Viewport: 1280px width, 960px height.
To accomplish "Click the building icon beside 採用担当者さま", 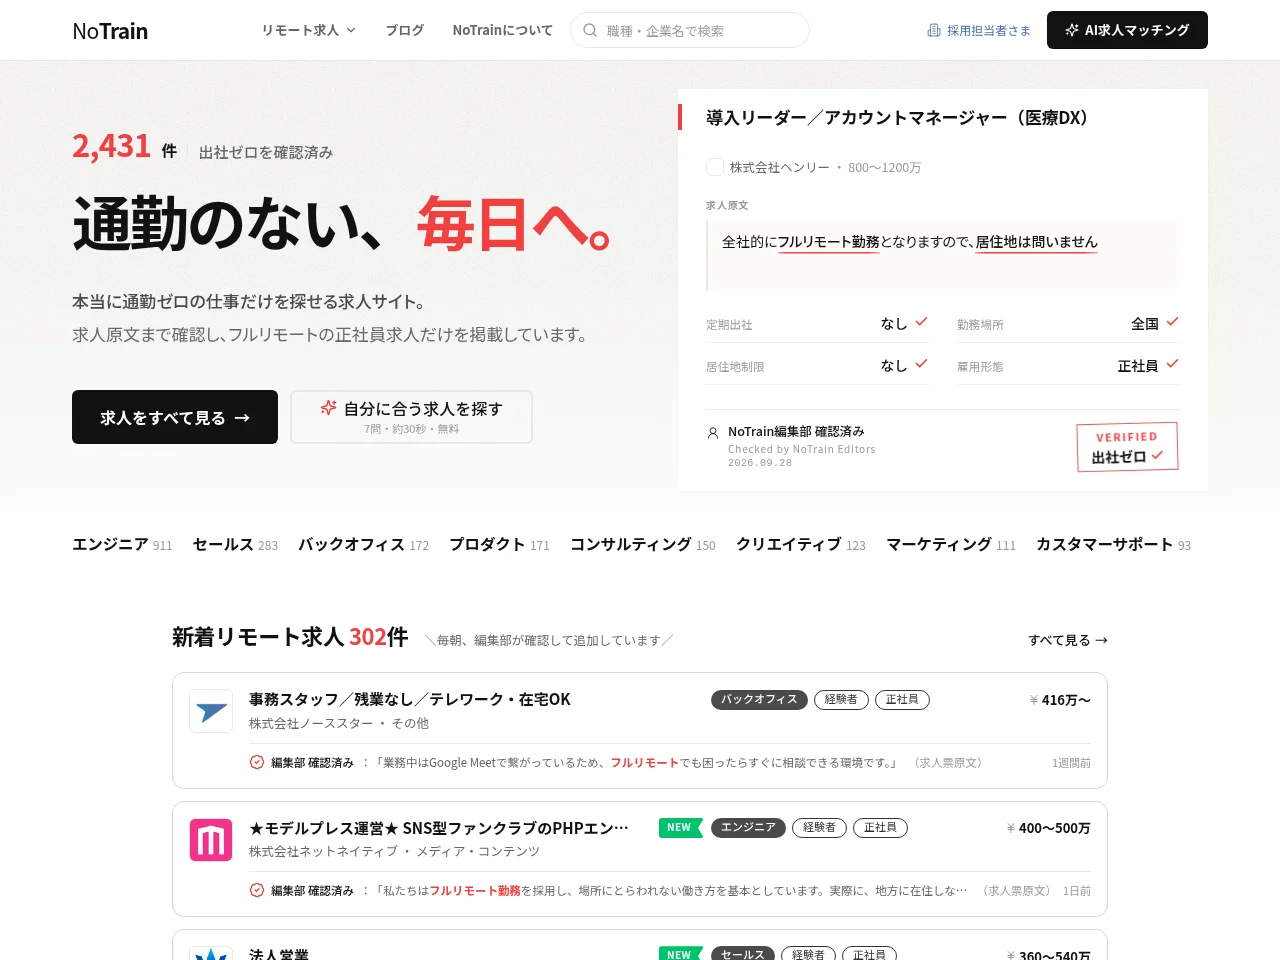I will [x=934, y=31].
